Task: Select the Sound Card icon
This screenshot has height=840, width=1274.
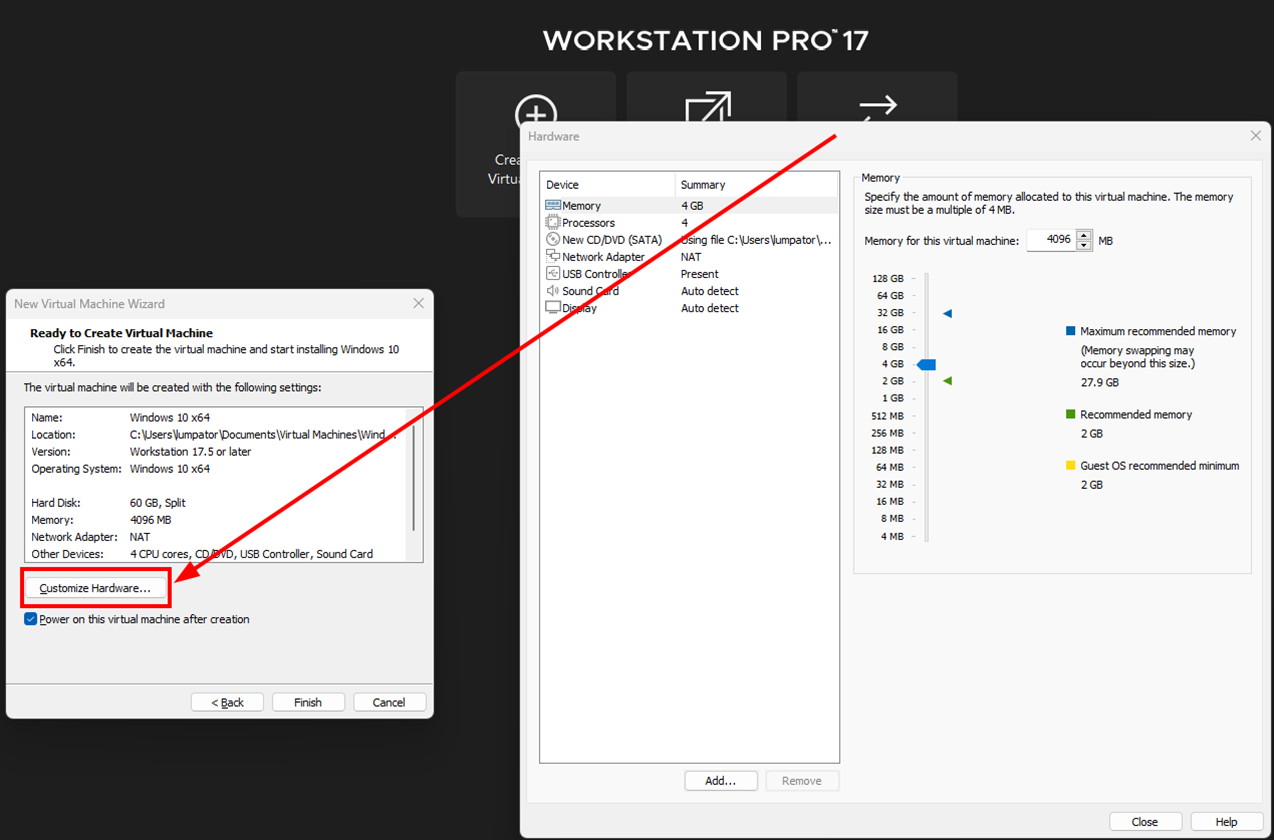Action: point(553,291)
